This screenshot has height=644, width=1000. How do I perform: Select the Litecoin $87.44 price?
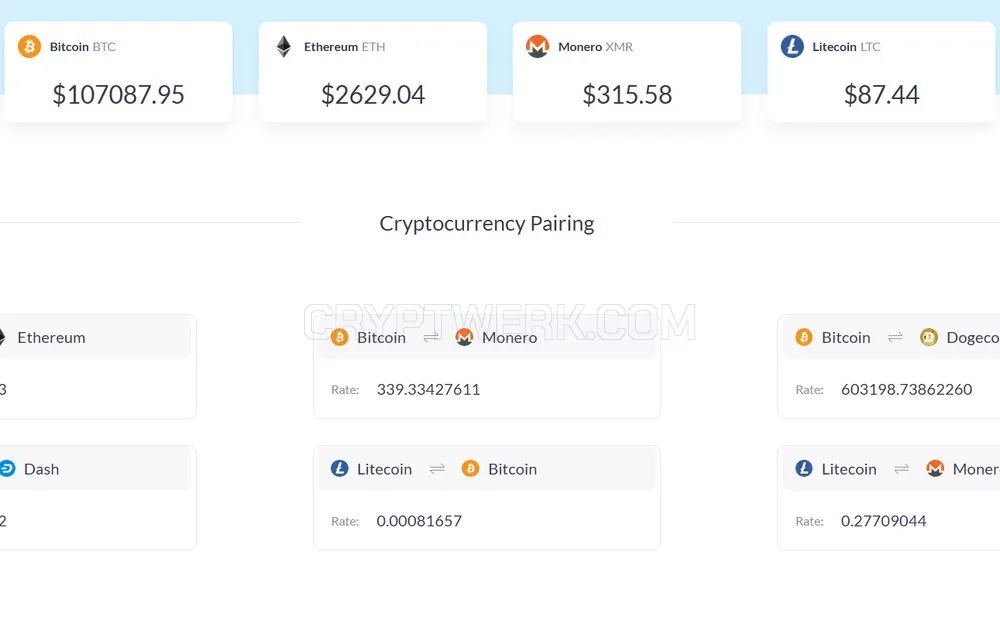[881, 95]
